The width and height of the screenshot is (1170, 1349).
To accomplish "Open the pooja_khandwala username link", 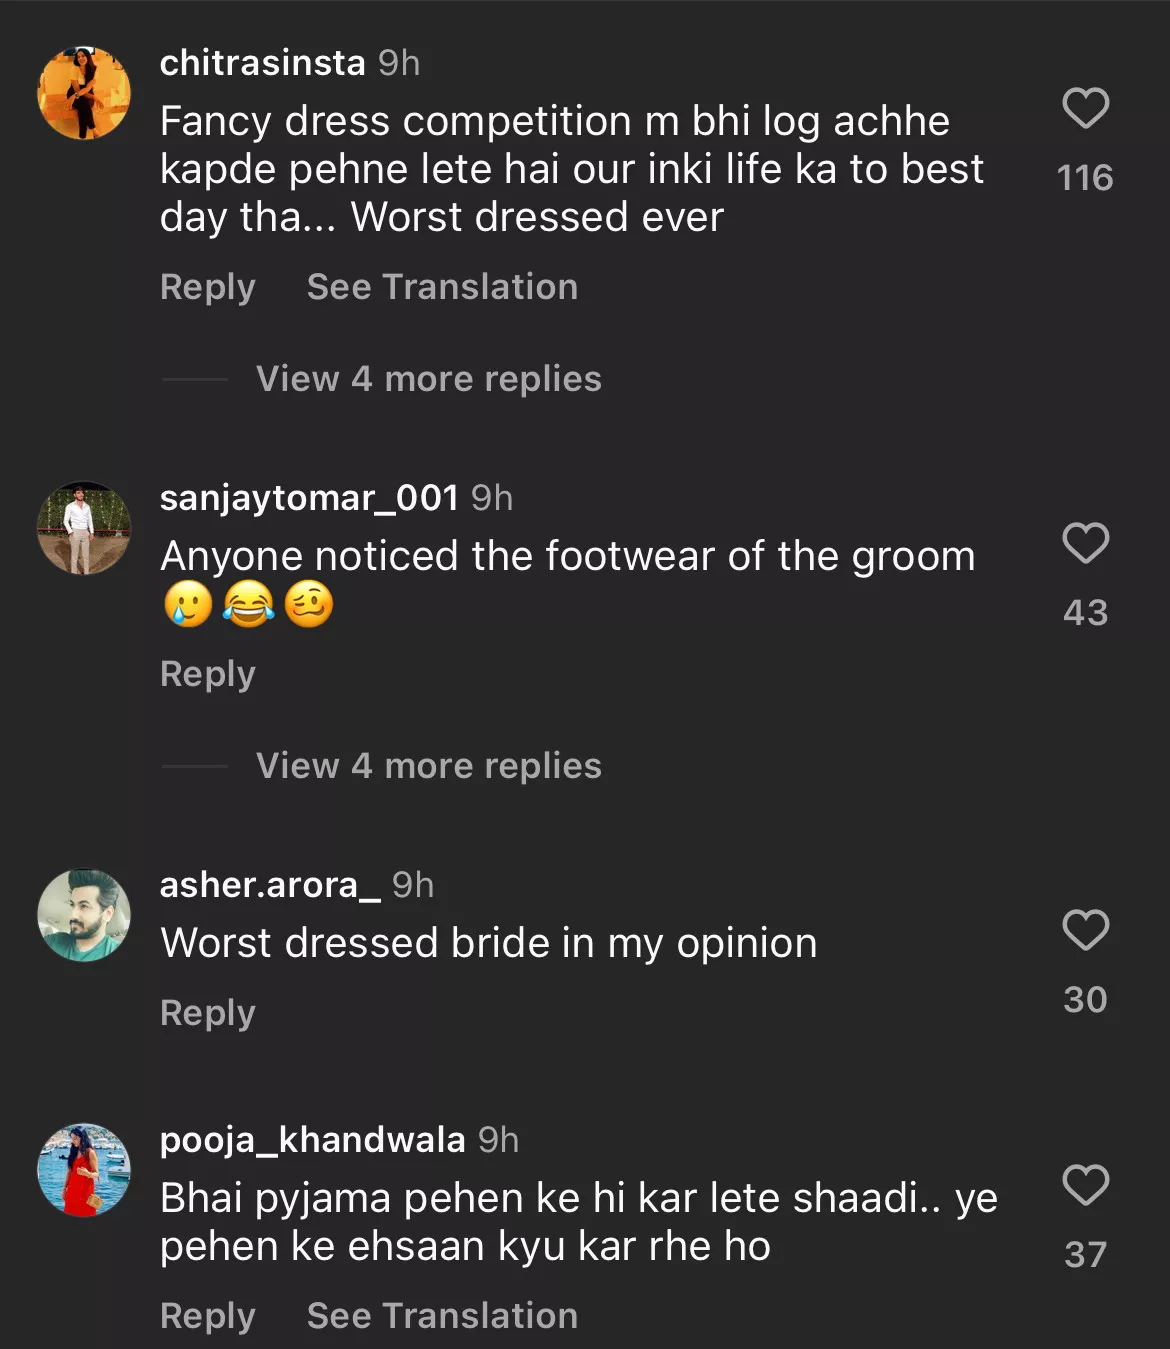I will pyautogui.click(x=312, y=1140).
